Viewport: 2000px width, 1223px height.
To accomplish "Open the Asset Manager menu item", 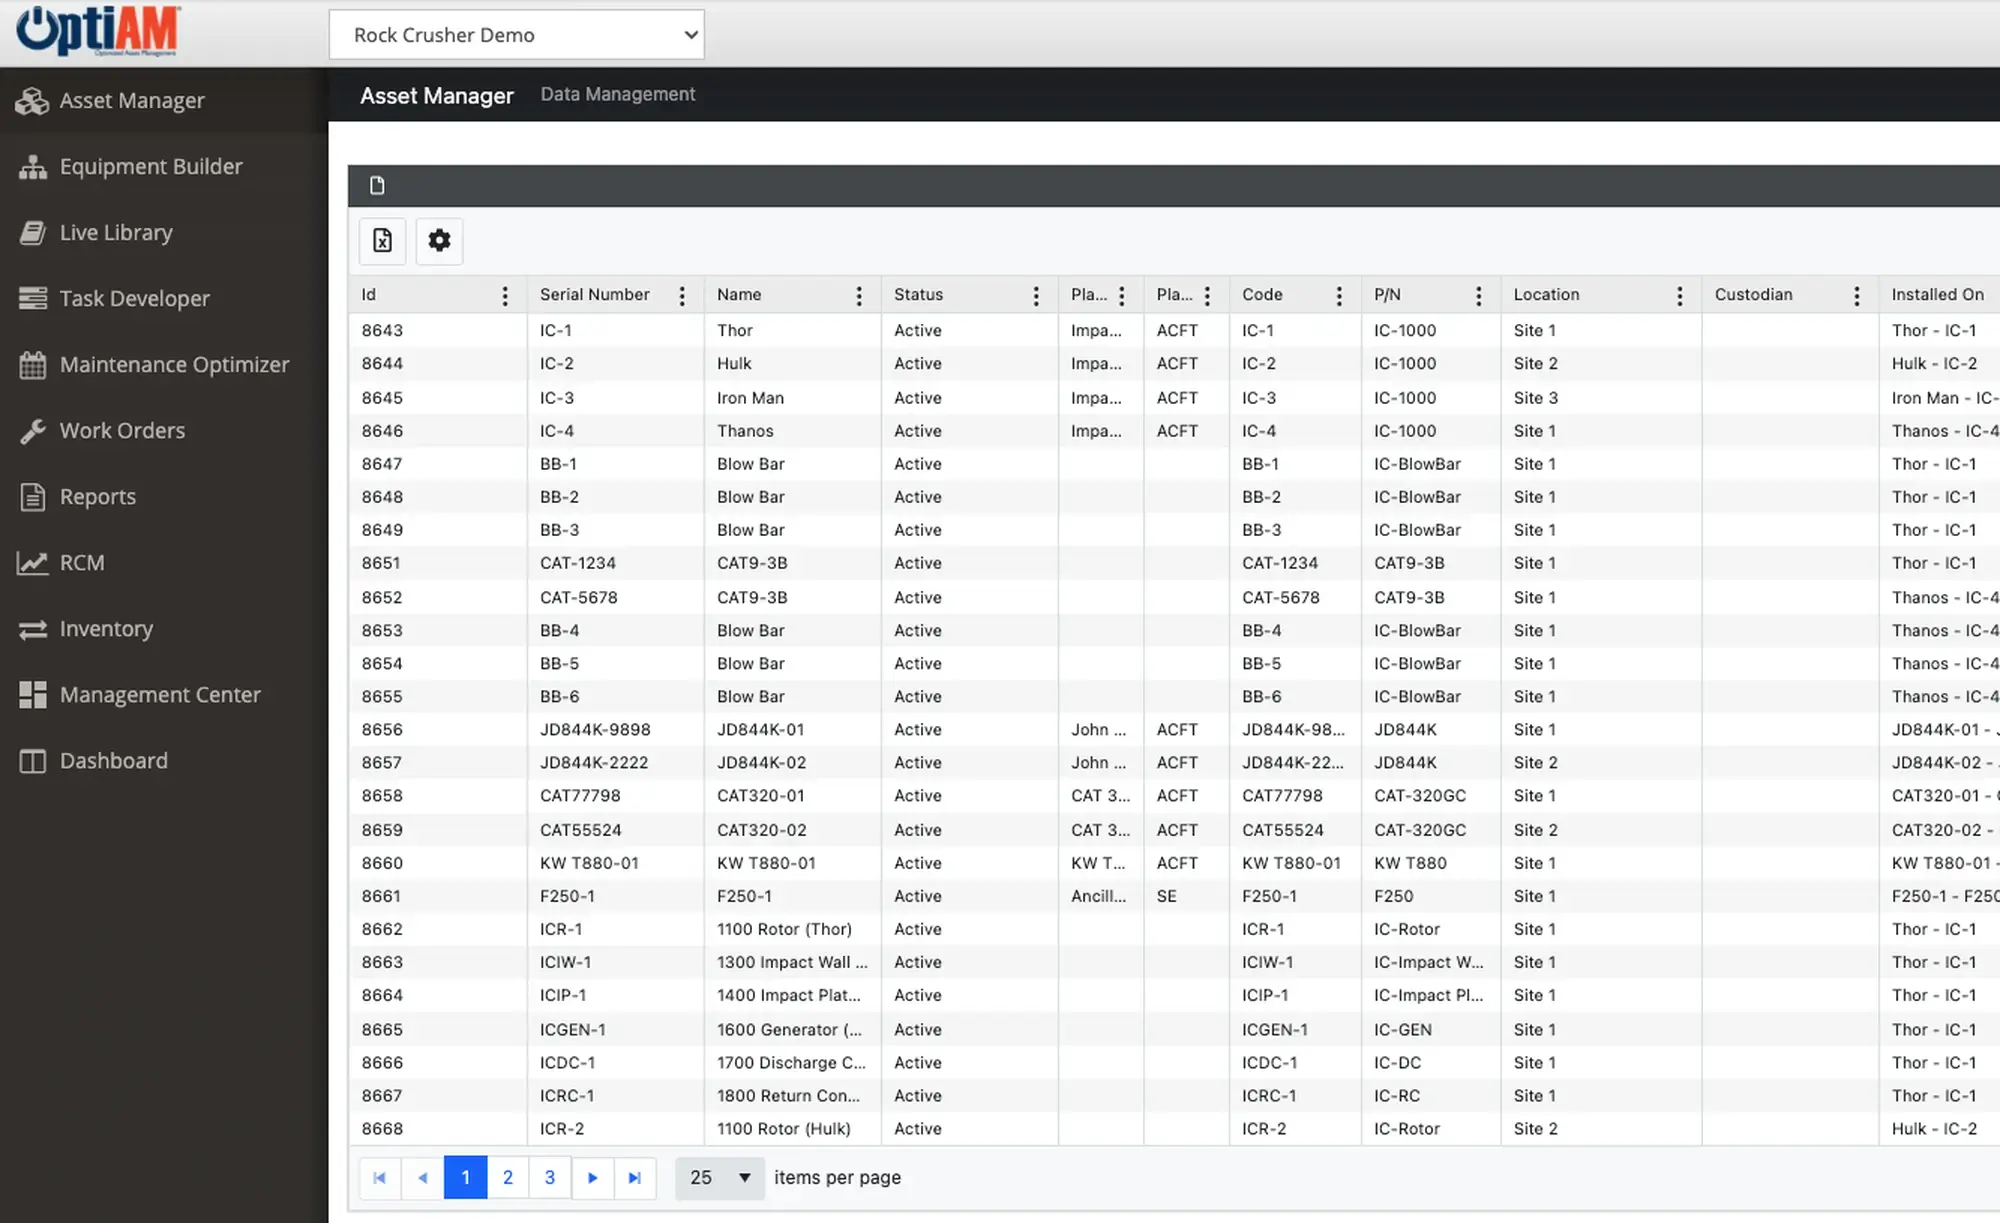I will (164, 101).
